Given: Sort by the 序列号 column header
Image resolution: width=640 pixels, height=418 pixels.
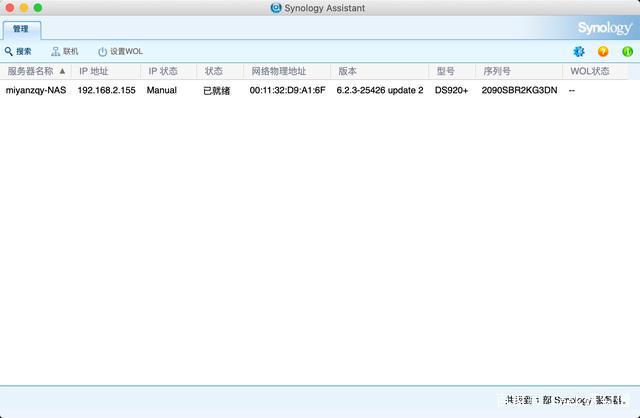Looking at the screenshot, I should [519, 71].
